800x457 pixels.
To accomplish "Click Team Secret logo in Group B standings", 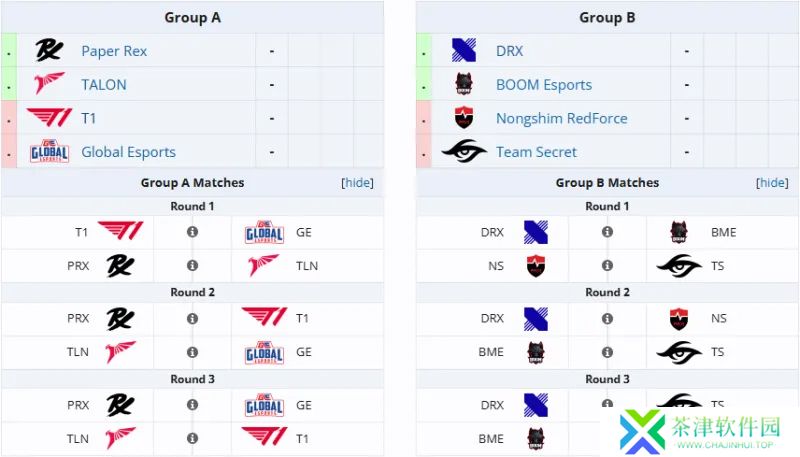I will tap(464, 151).
